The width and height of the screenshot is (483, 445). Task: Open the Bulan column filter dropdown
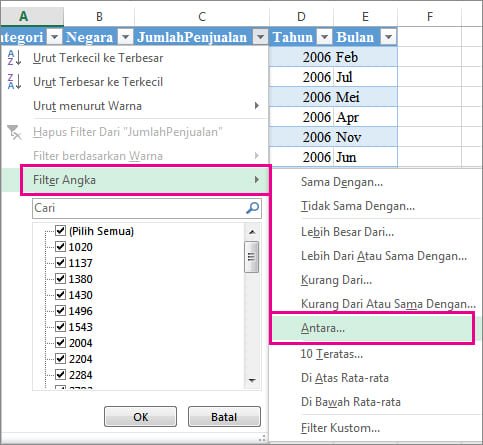388,37
